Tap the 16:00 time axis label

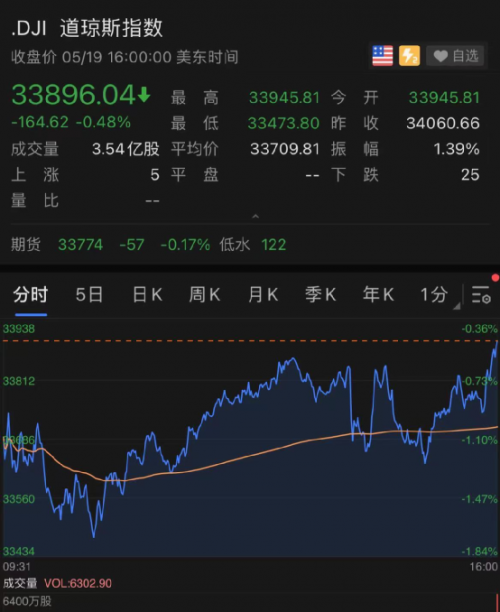pyautogui.click(x=483, y=567)
